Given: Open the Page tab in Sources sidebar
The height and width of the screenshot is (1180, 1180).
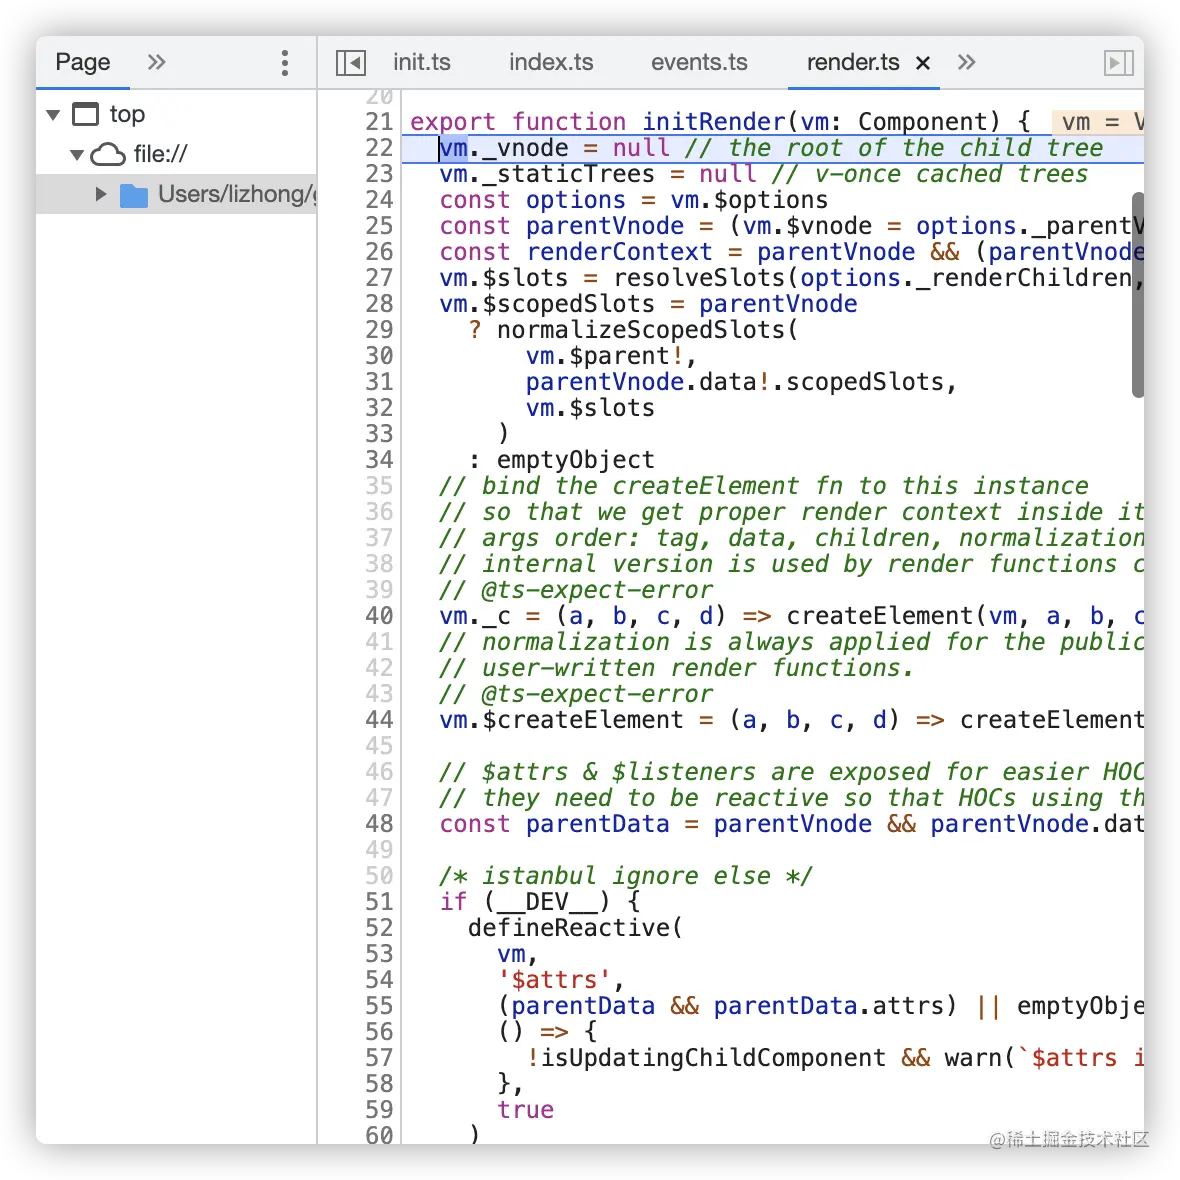Looking at the screenshot, I should 83,62.
